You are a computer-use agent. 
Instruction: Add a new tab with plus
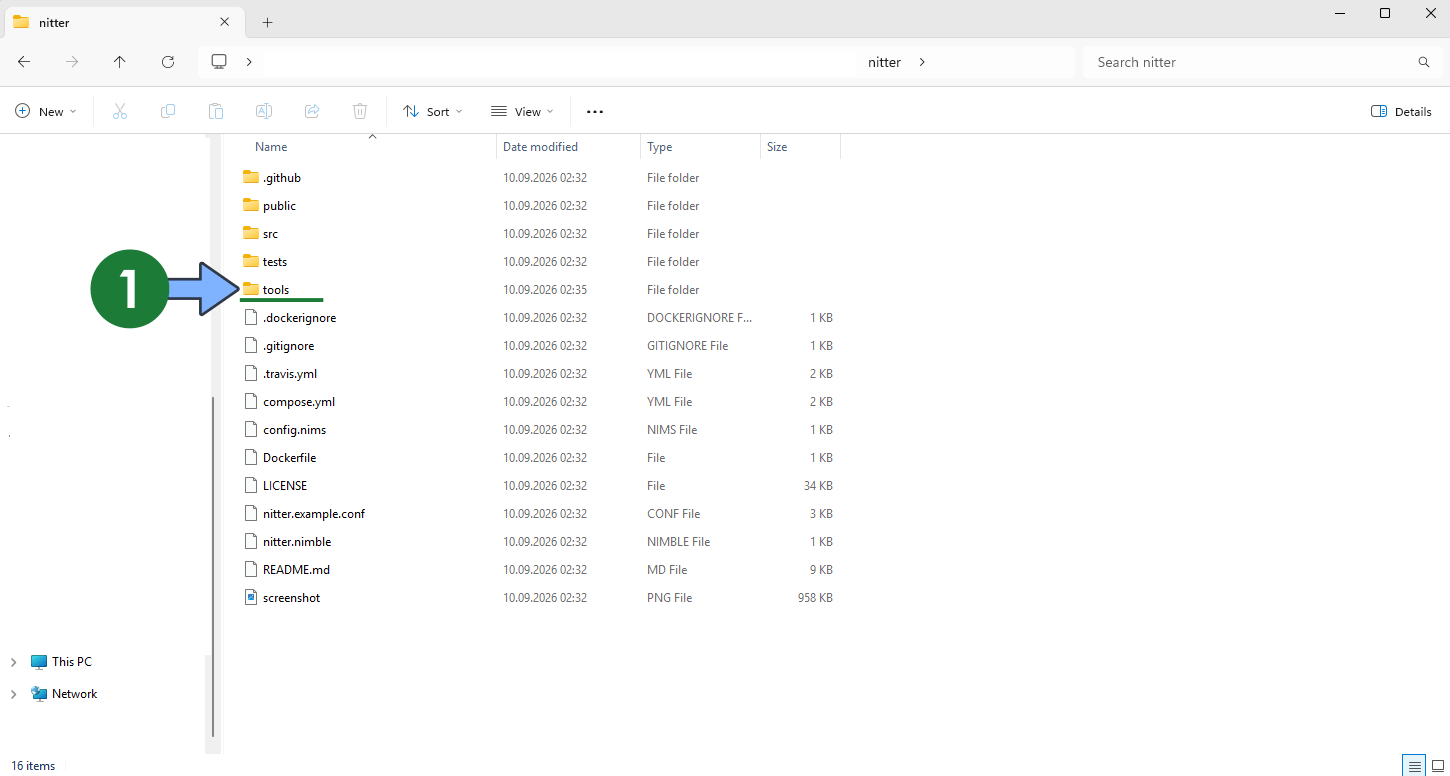pyautogui.click(x=267, y=22)
